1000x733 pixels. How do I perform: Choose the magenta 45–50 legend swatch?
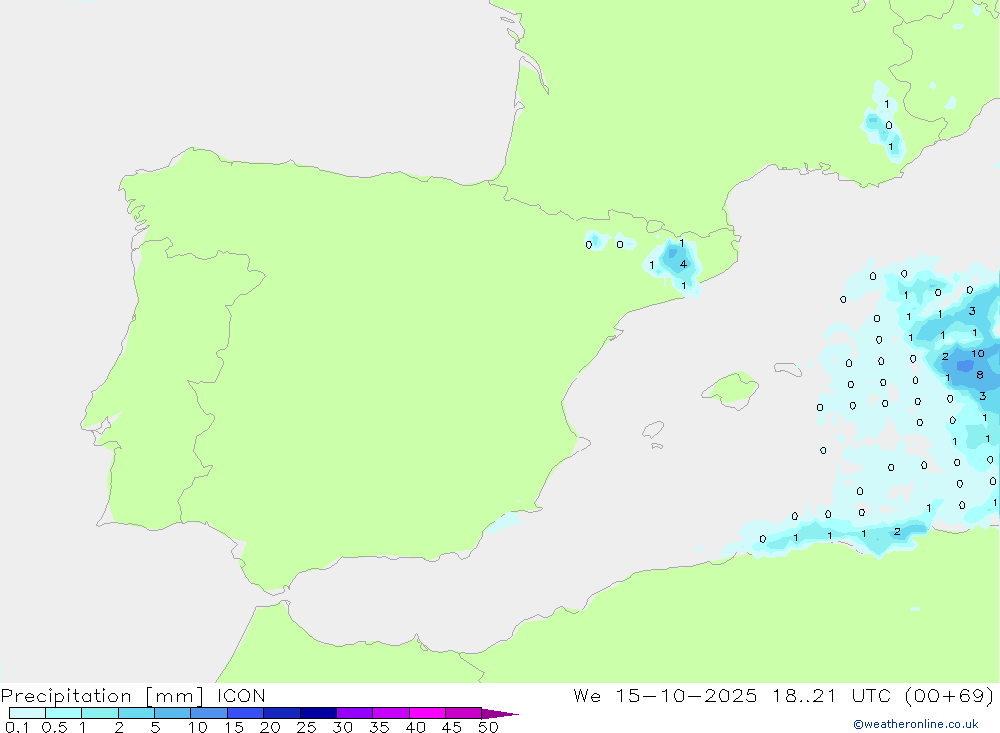pyautogui.click(x=463, y=713)
